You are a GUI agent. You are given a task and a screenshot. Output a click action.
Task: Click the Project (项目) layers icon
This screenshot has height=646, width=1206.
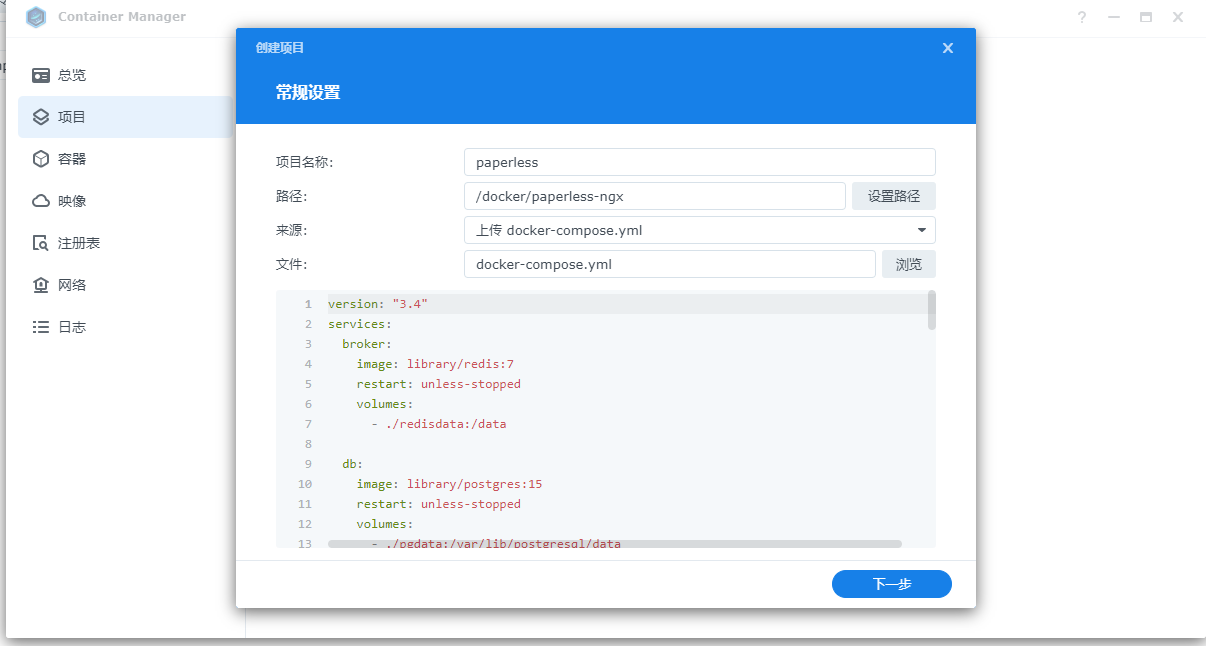(x=41, y=117)
